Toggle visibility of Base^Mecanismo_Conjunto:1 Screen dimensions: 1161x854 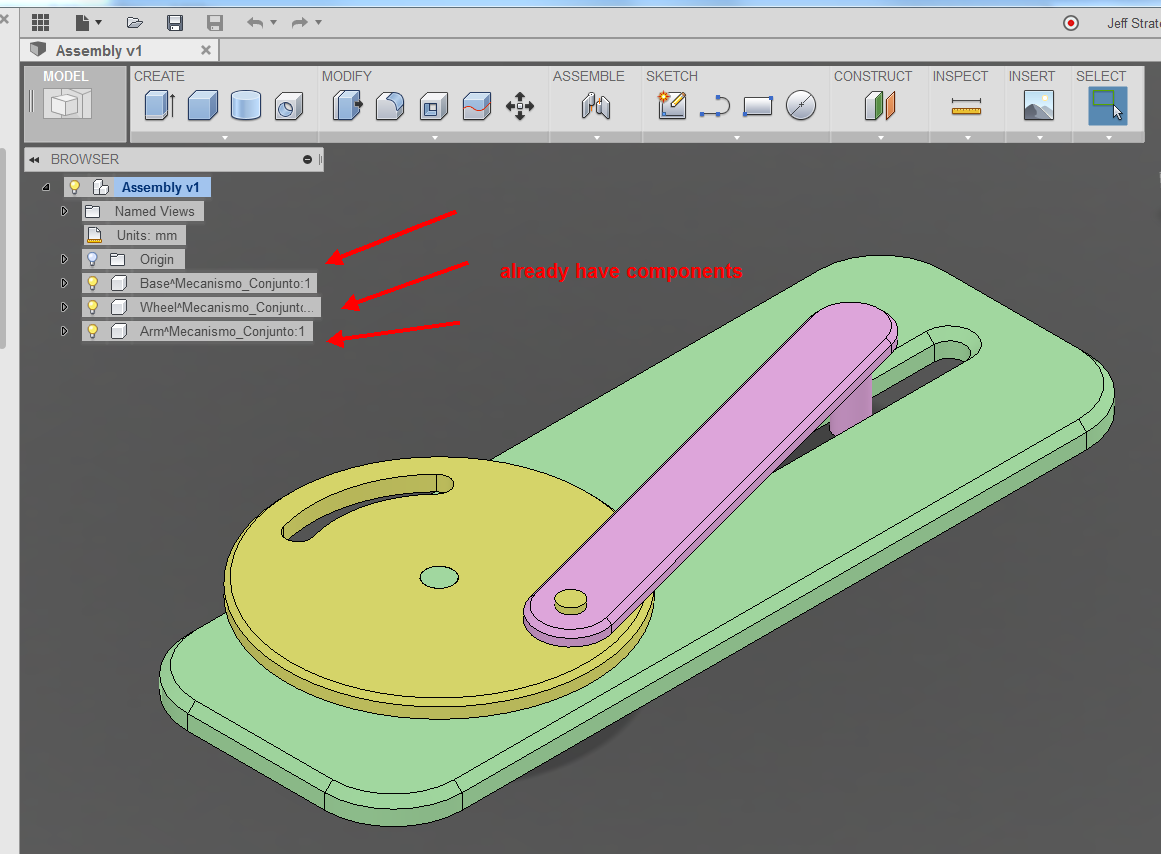pos(92,283)
